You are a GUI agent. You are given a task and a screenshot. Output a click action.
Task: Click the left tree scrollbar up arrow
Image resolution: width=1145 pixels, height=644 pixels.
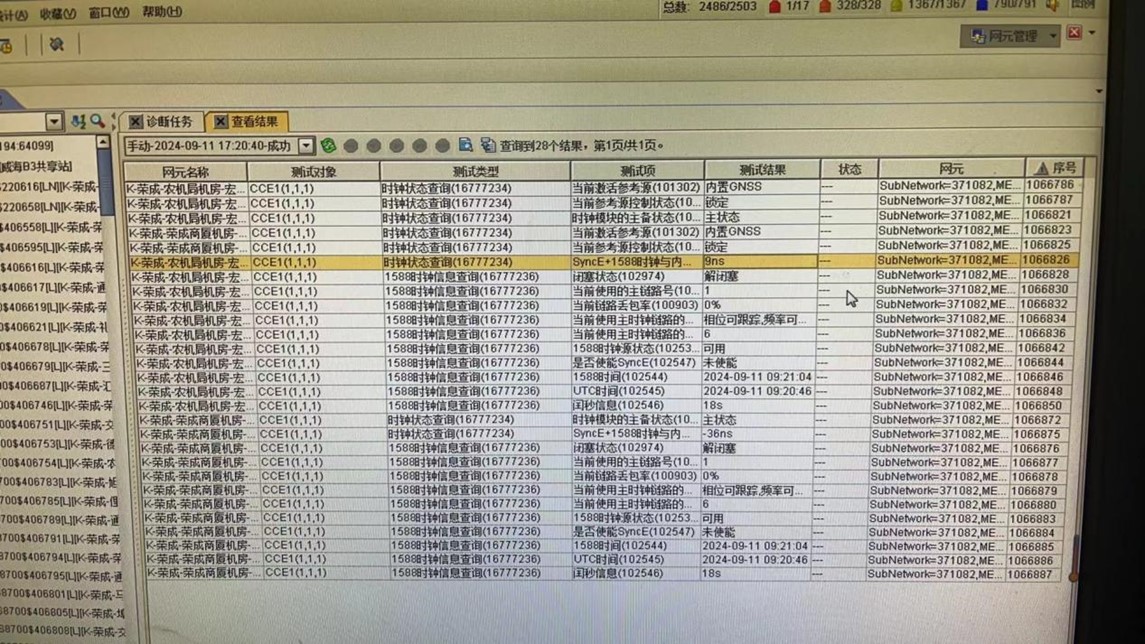pyautogui.click(x=103, y=143)
